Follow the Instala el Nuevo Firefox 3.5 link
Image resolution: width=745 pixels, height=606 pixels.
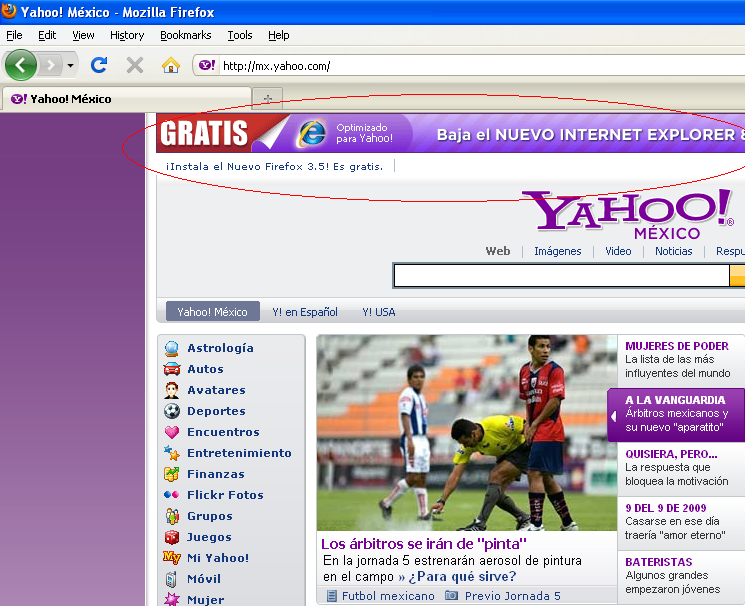click(274, 166)
